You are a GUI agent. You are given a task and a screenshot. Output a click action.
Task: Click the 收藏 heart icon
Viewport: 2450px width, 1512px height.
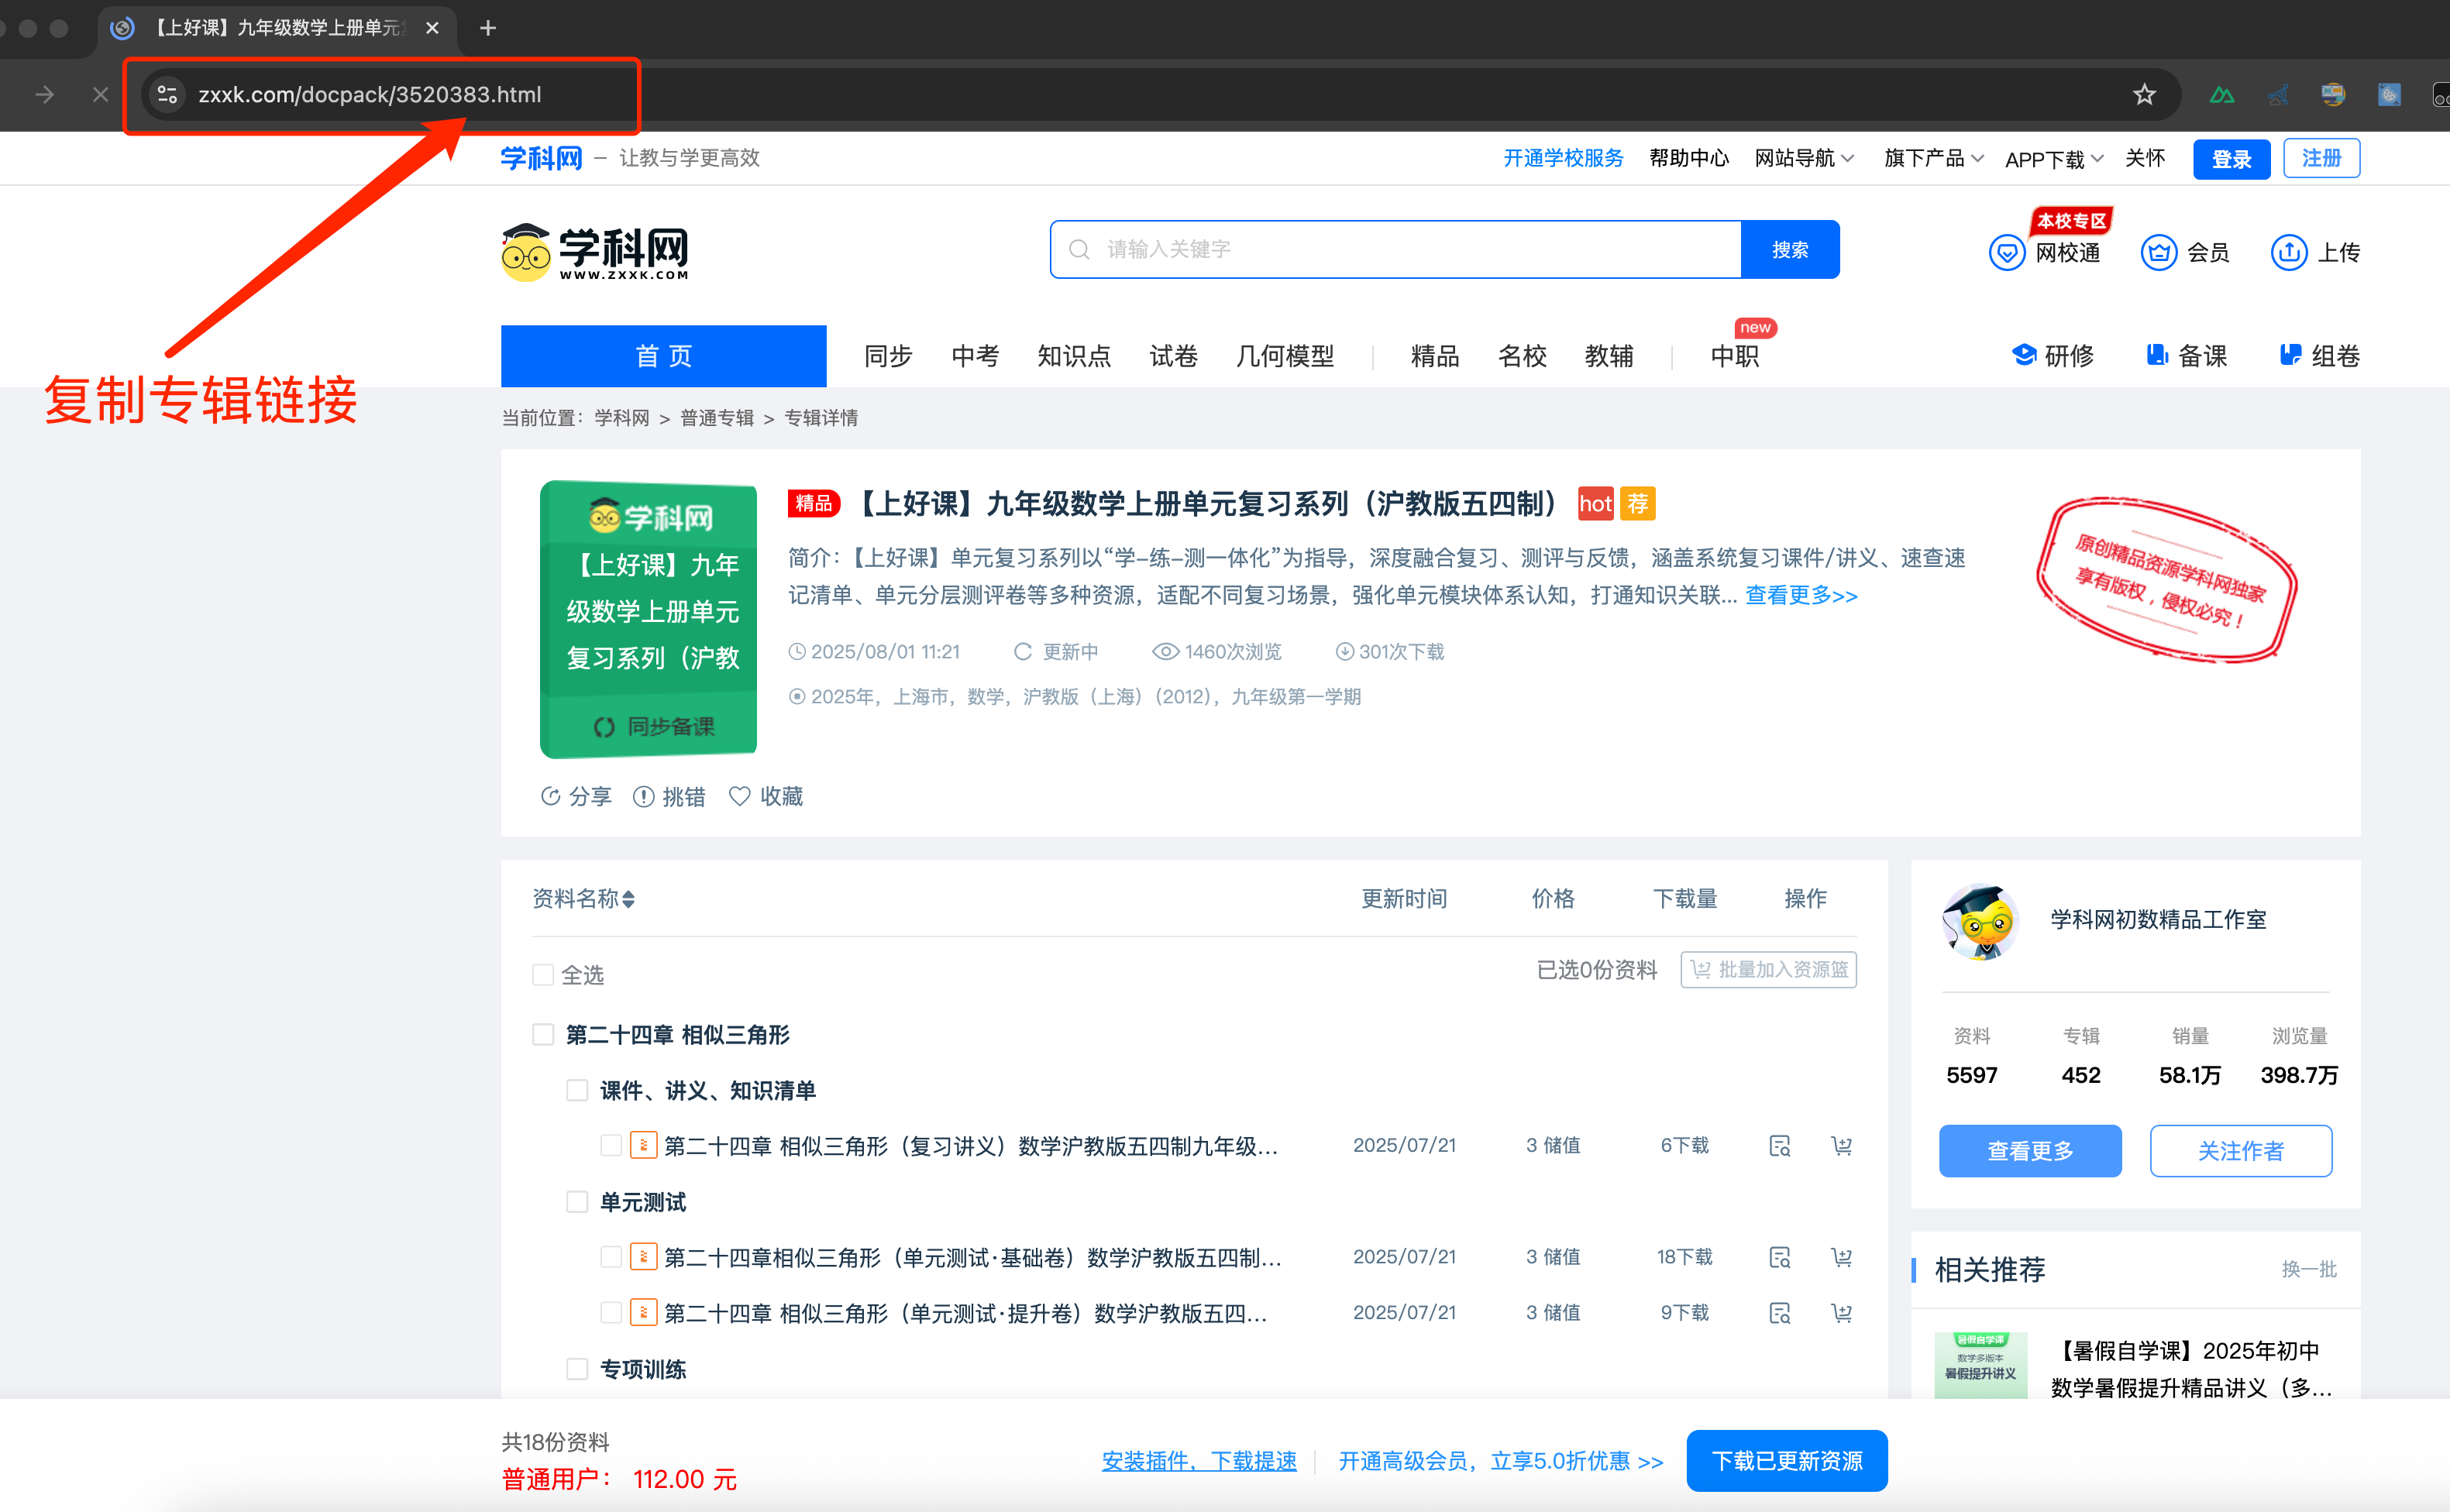739,796
